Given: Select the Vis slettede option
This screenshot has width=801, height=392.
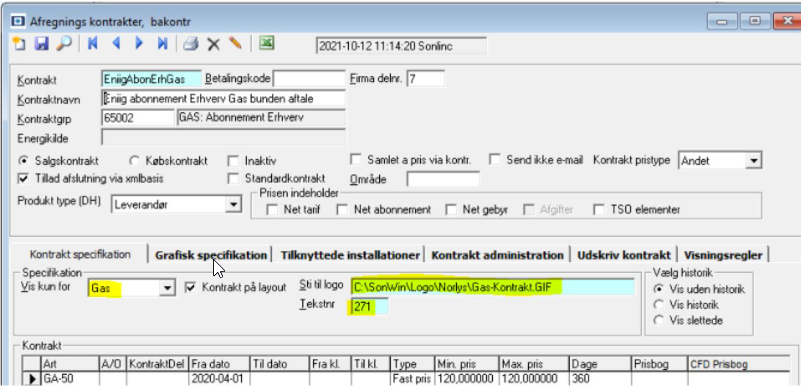Looking at the screenshot, I should 658,321.
